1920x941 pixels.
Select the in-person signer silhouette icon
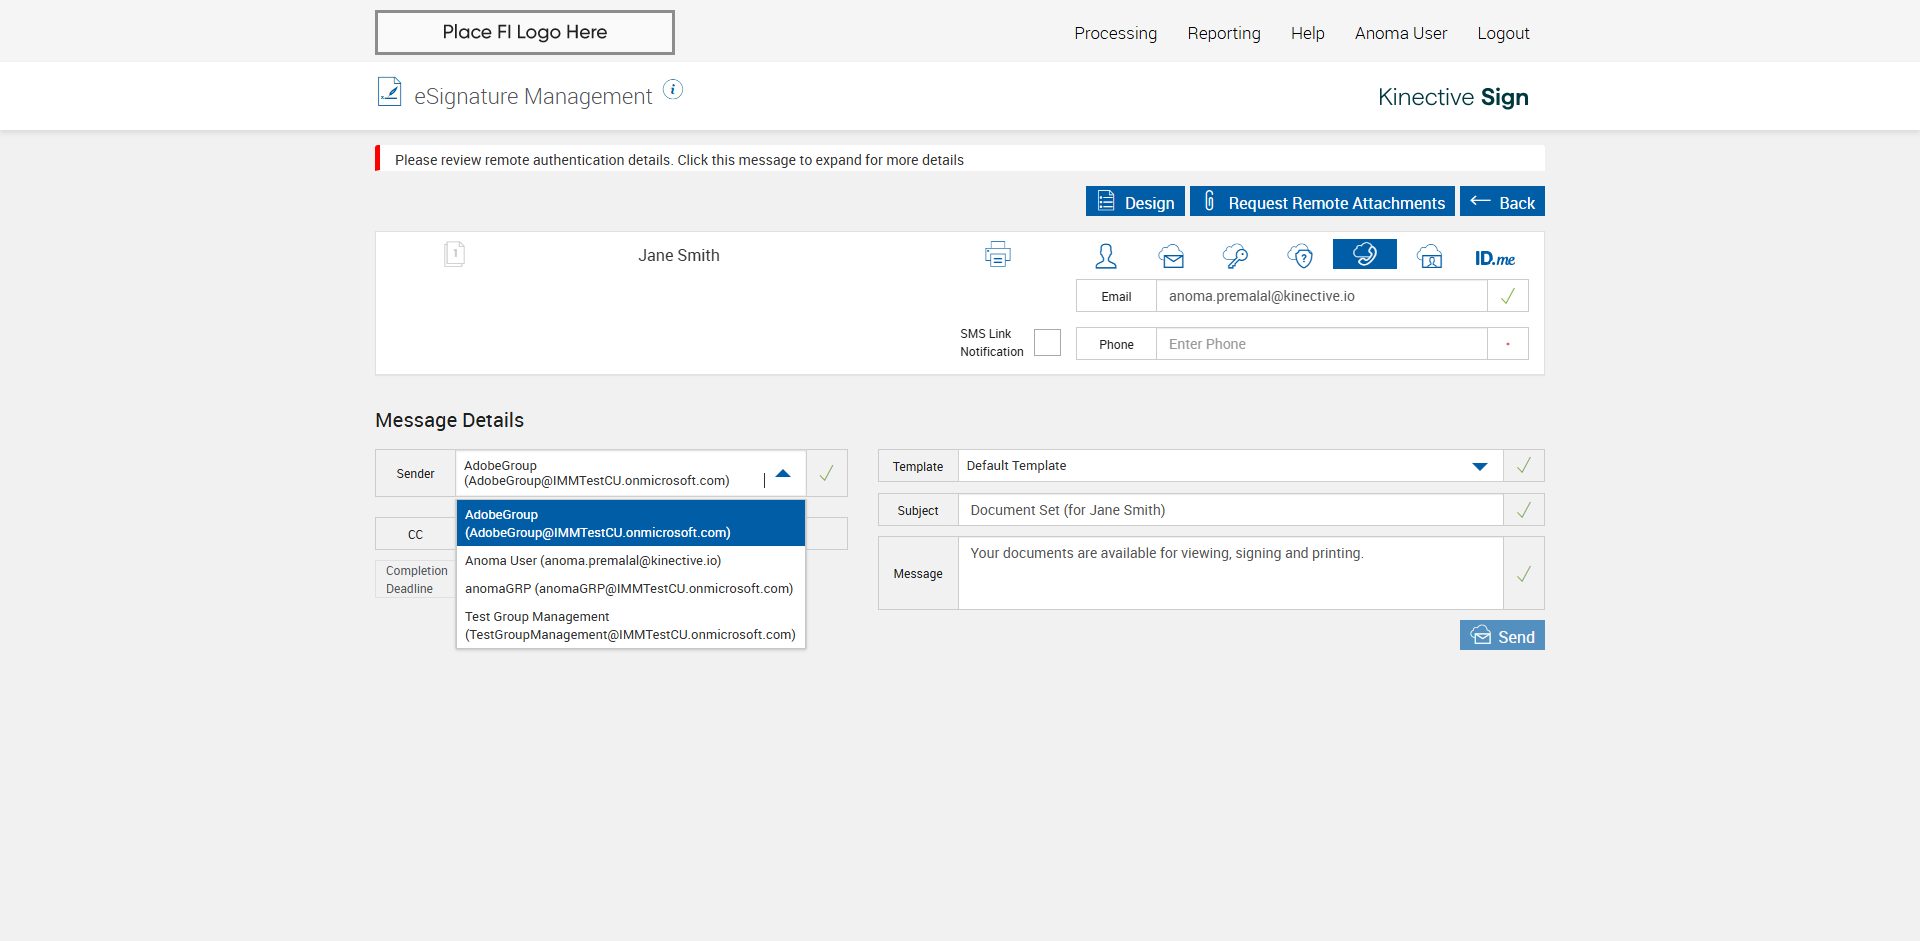(x=1105, y=256)
